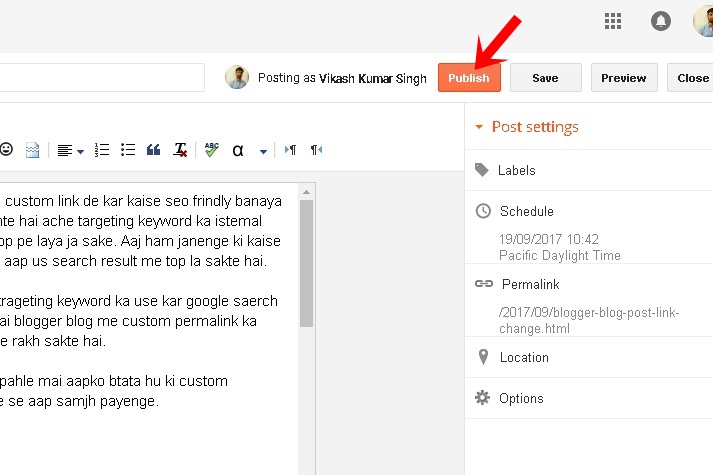Set left-to-right text direction
The height and width of the screenshot is (475, 713).
pos(290,150)
